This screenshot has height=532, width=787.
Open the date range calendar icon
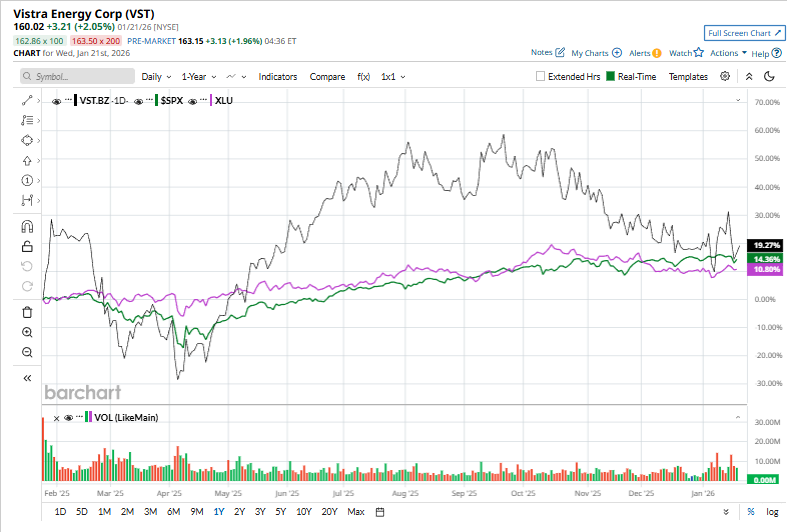click(380, 512)
